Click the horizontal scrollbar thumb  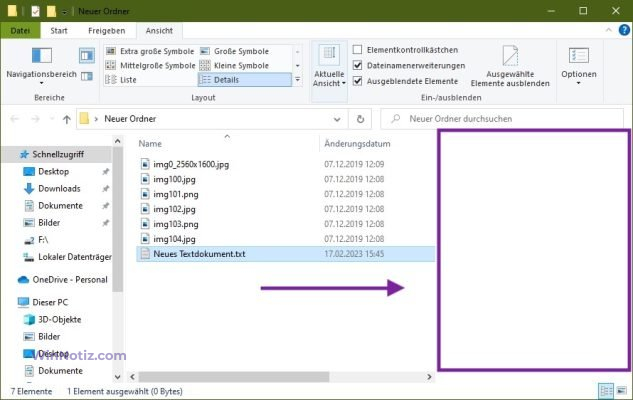click(234, 377)
